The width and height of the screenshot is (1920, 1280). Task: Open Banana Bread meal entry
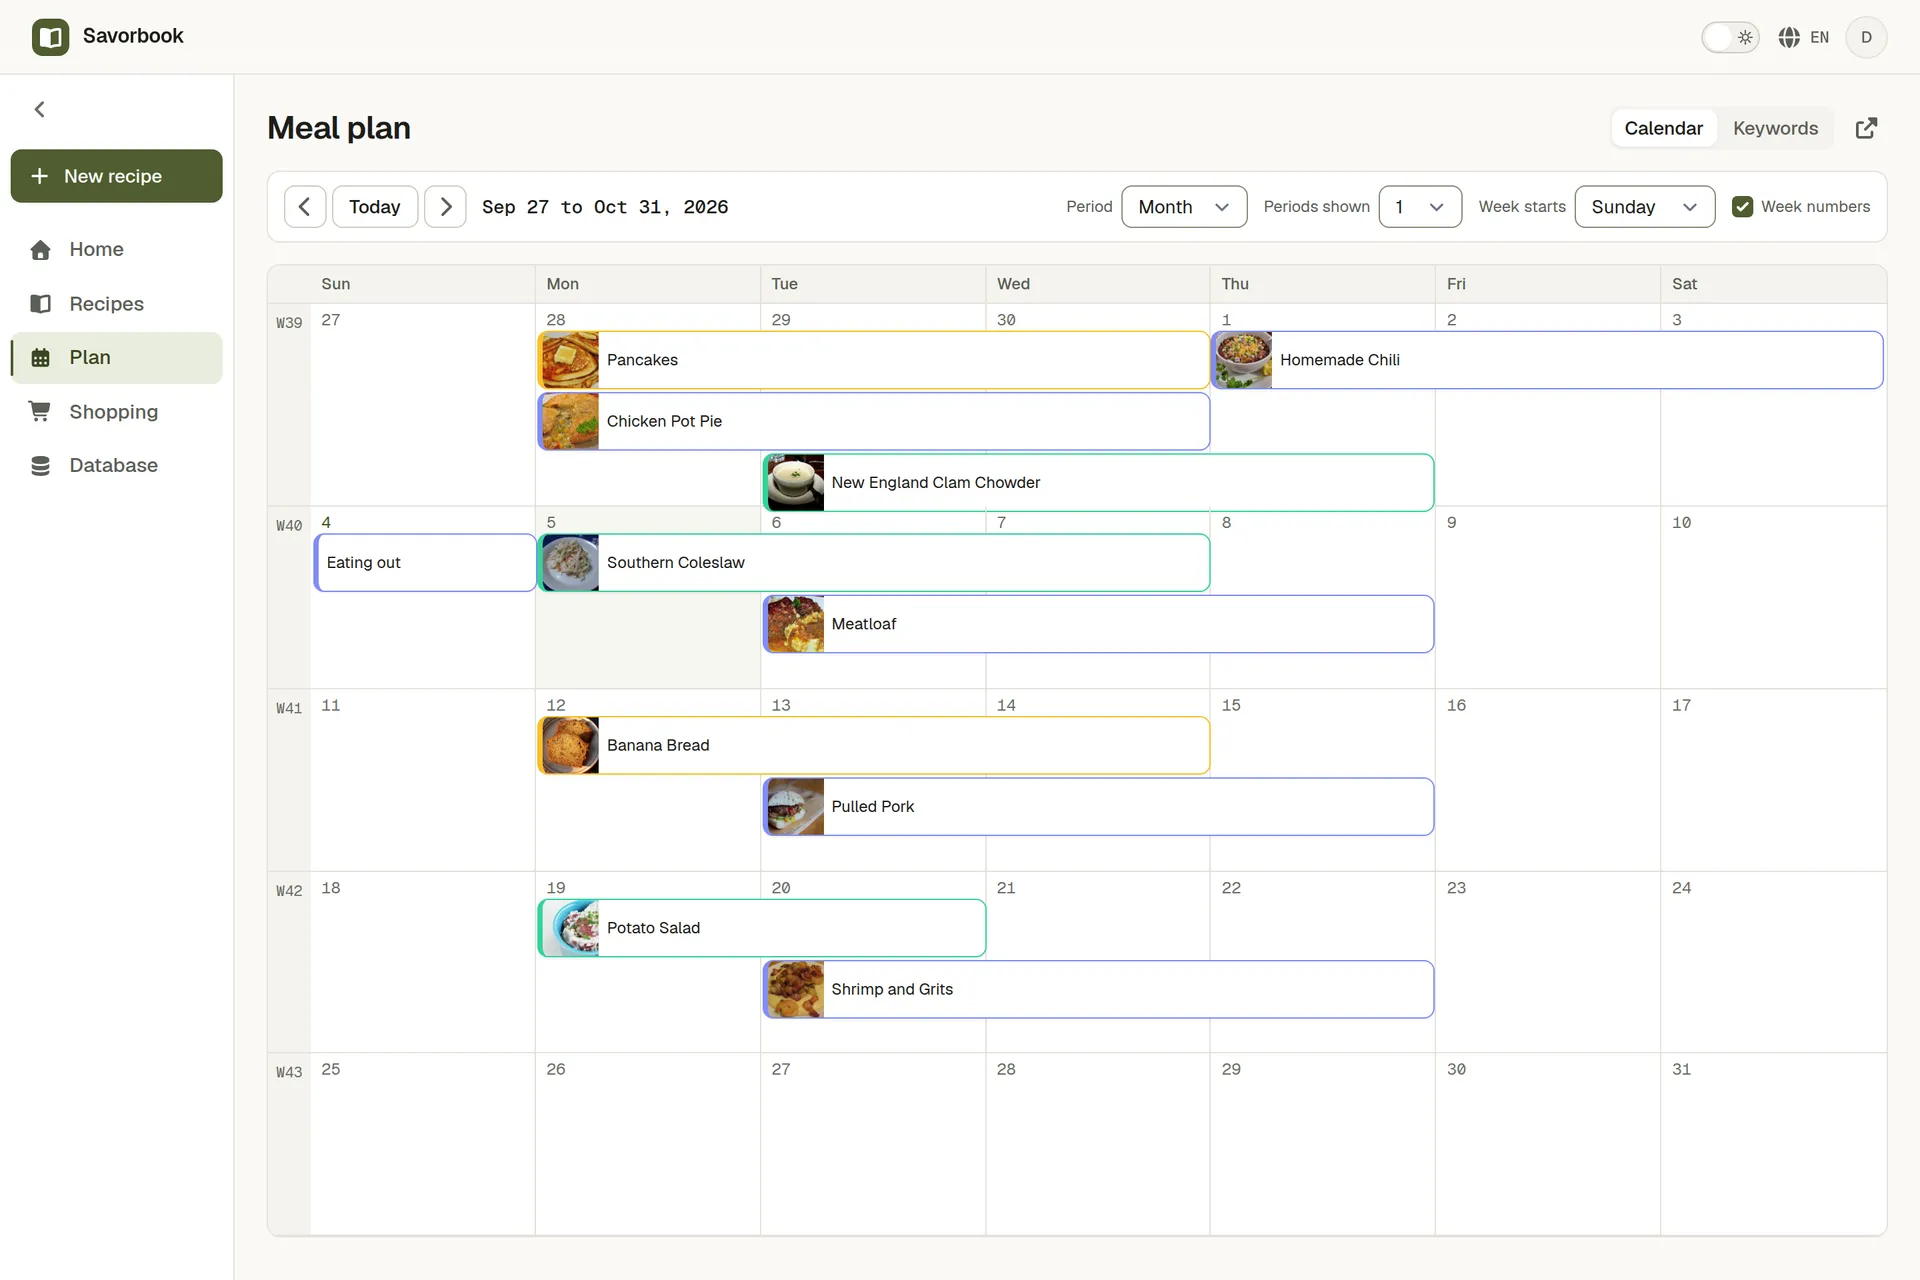(x=874, y=745)
